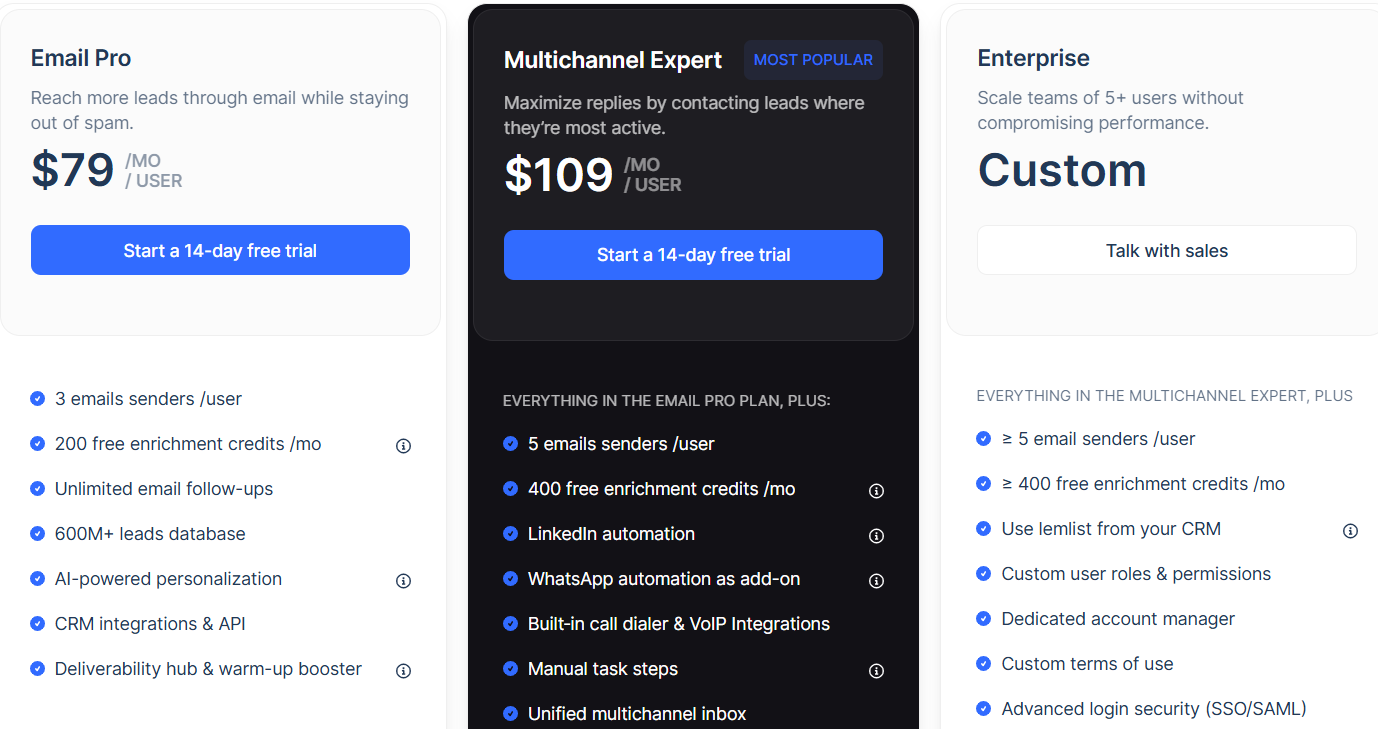
Task: Start the Email Pro 14-day free trial
Action: click(x=220, y=249)
